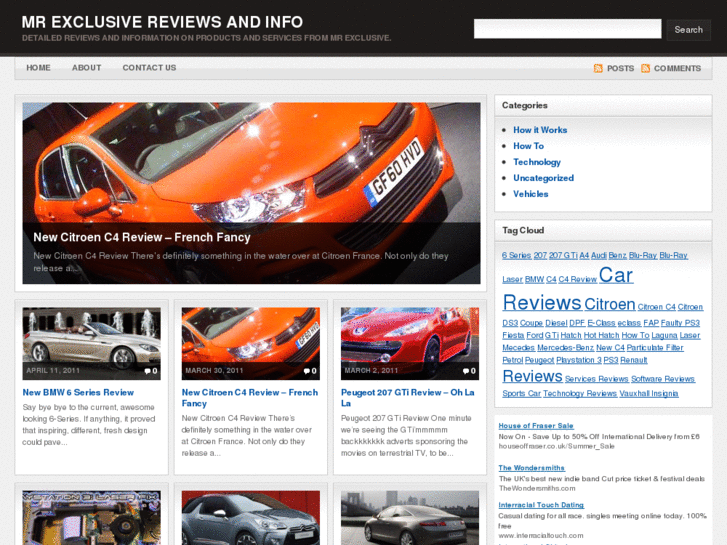Viewport: 727px width, 545px height.
Task: Click the April 11, 2011 date label
Action: click(53, 371)
